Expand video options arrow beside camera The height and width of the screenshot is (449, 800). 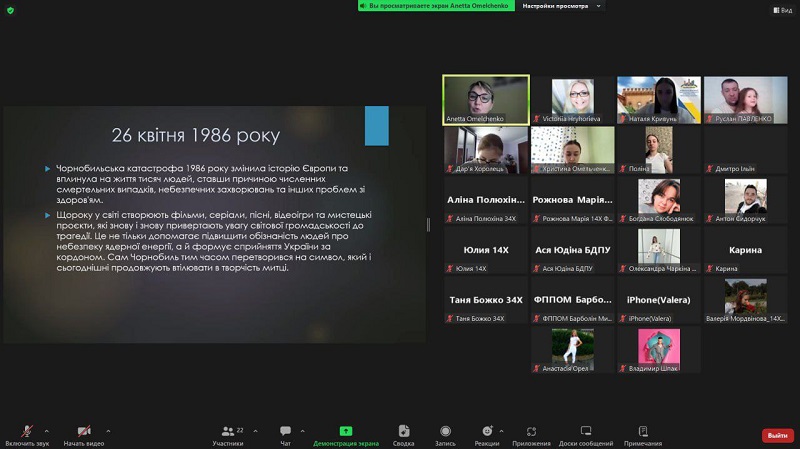(108, 430)
